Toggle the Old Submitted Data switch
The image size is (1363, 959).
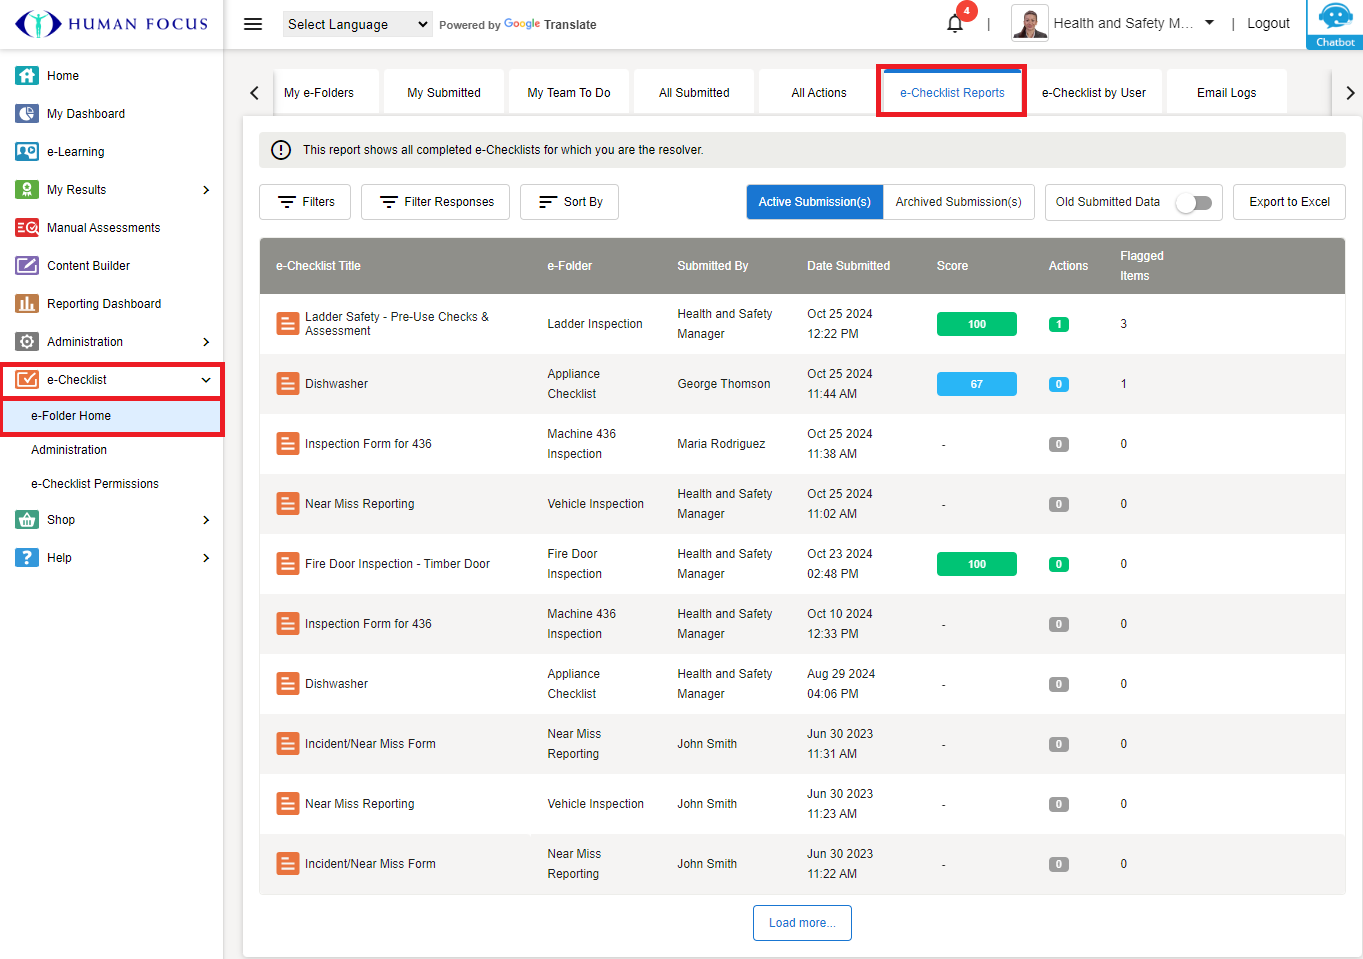pos(1193,203)
